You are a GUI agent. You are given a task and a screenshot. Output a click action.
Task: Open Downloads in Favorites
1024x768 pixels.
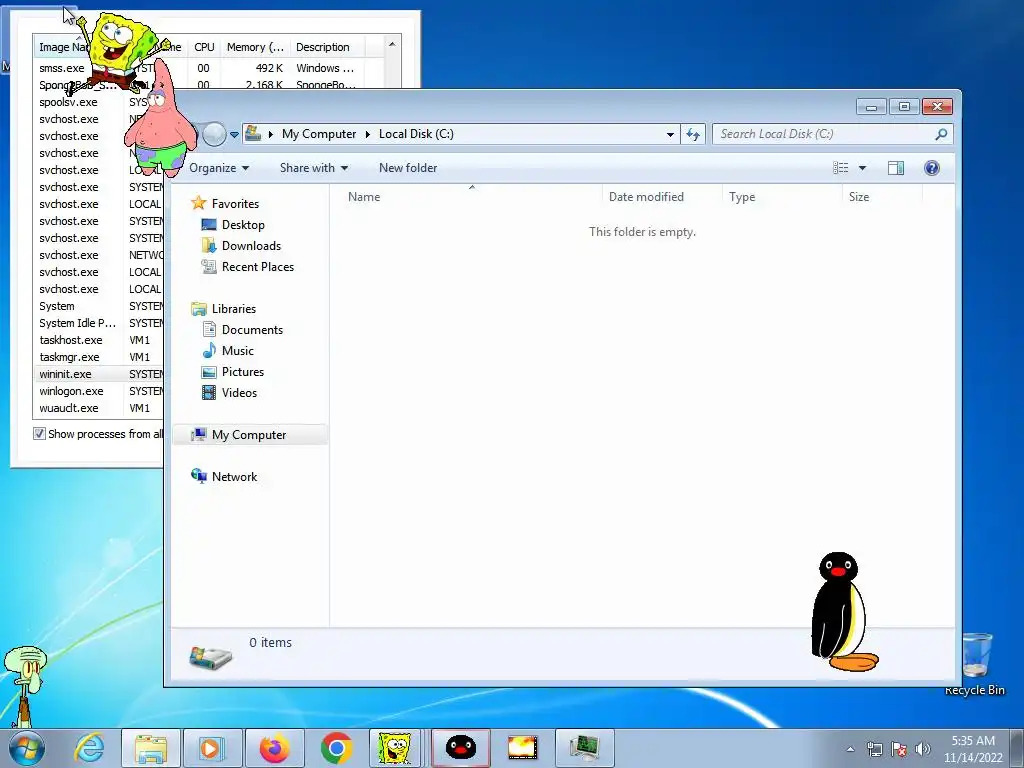pyautogui.click(x=251, y=246)
